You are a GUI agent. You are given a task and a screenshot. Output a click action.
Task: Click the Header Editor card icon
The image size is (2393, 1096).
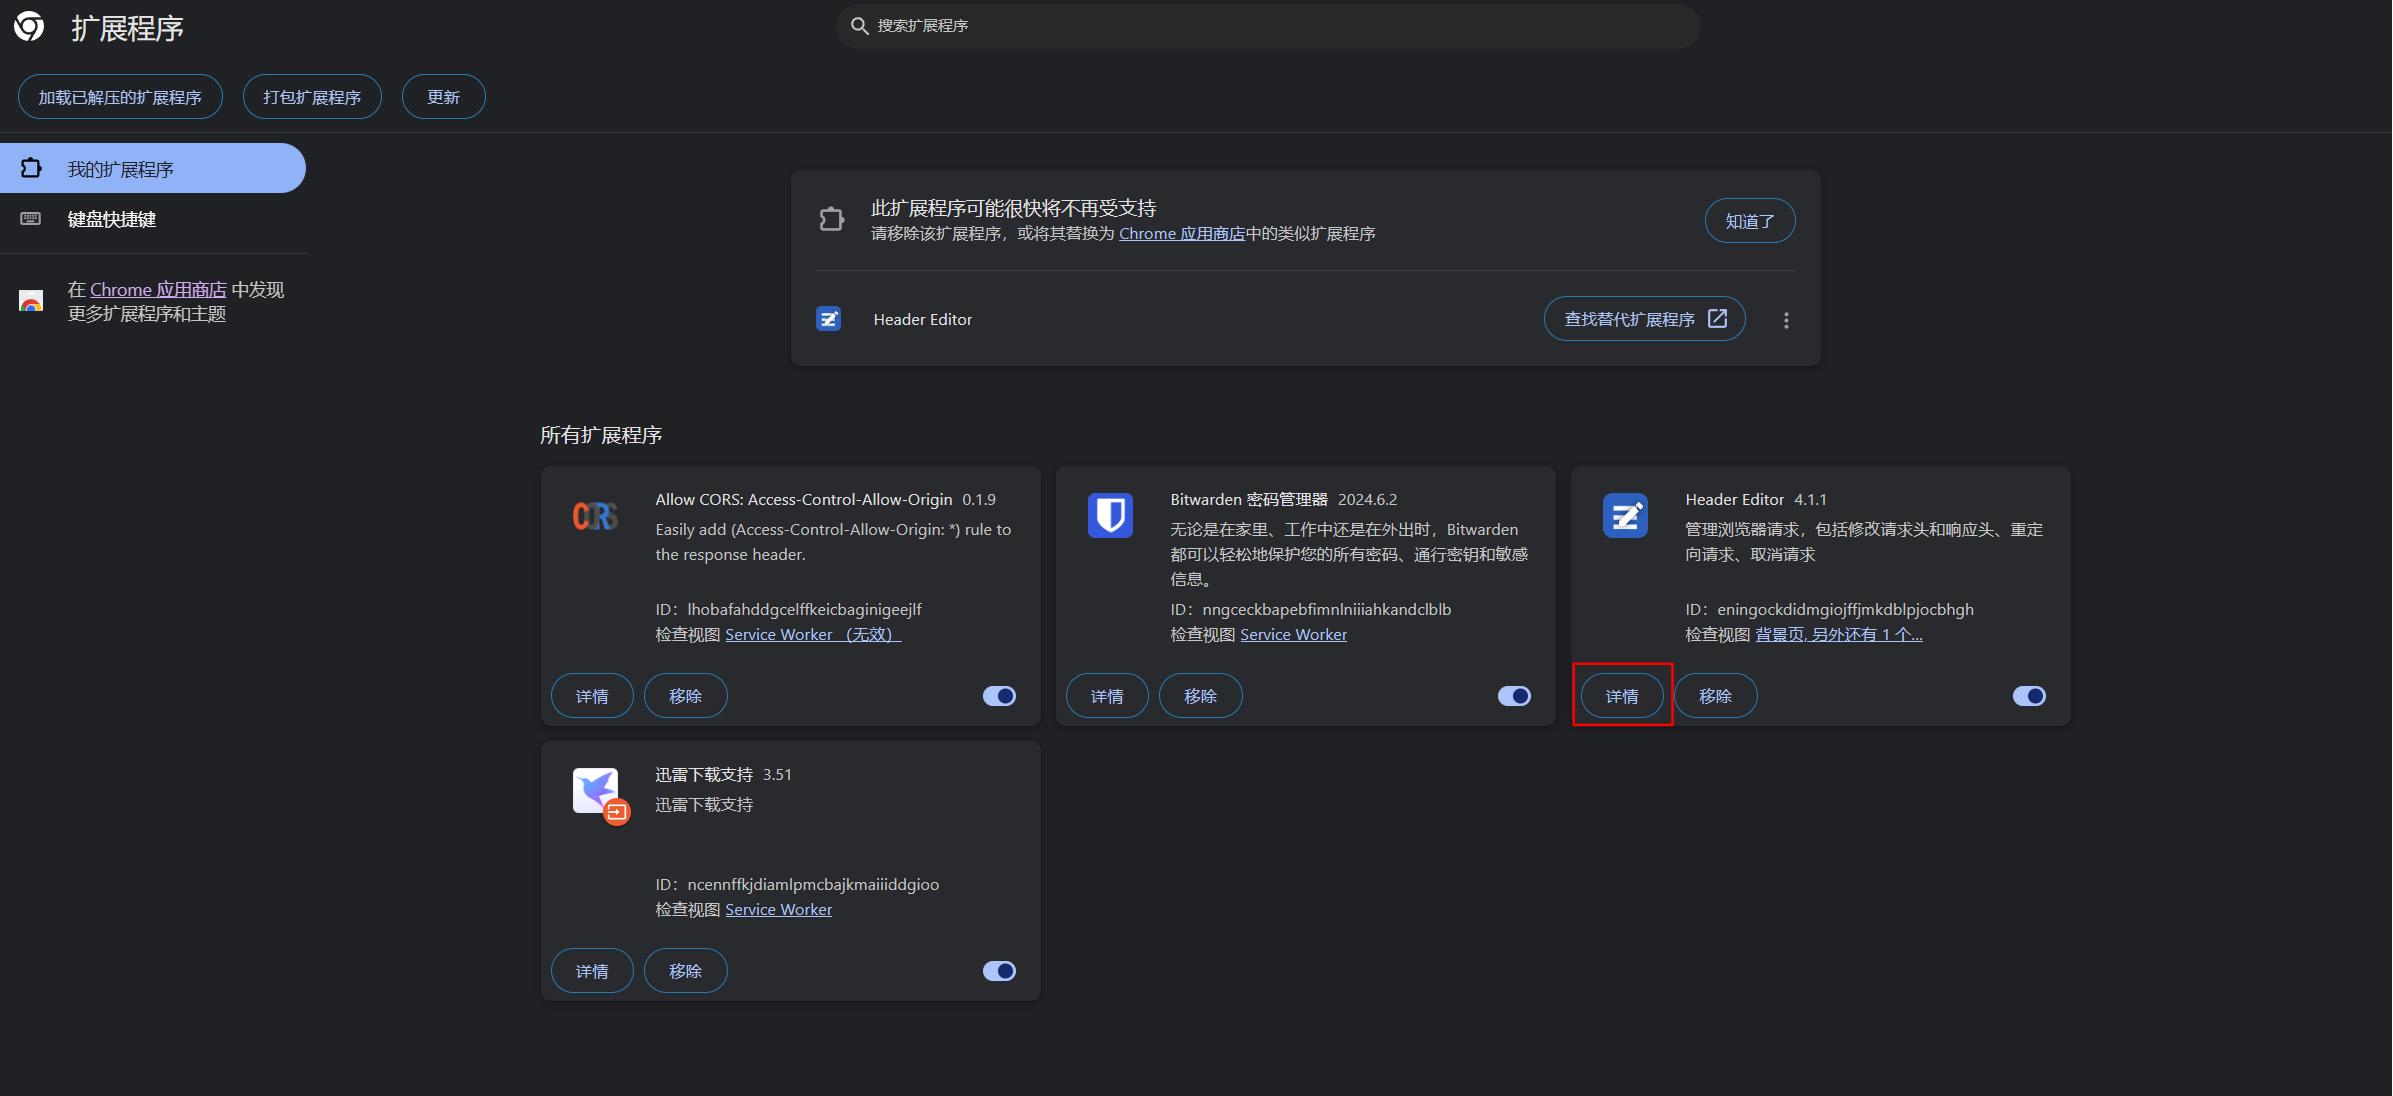[1625, 516]
